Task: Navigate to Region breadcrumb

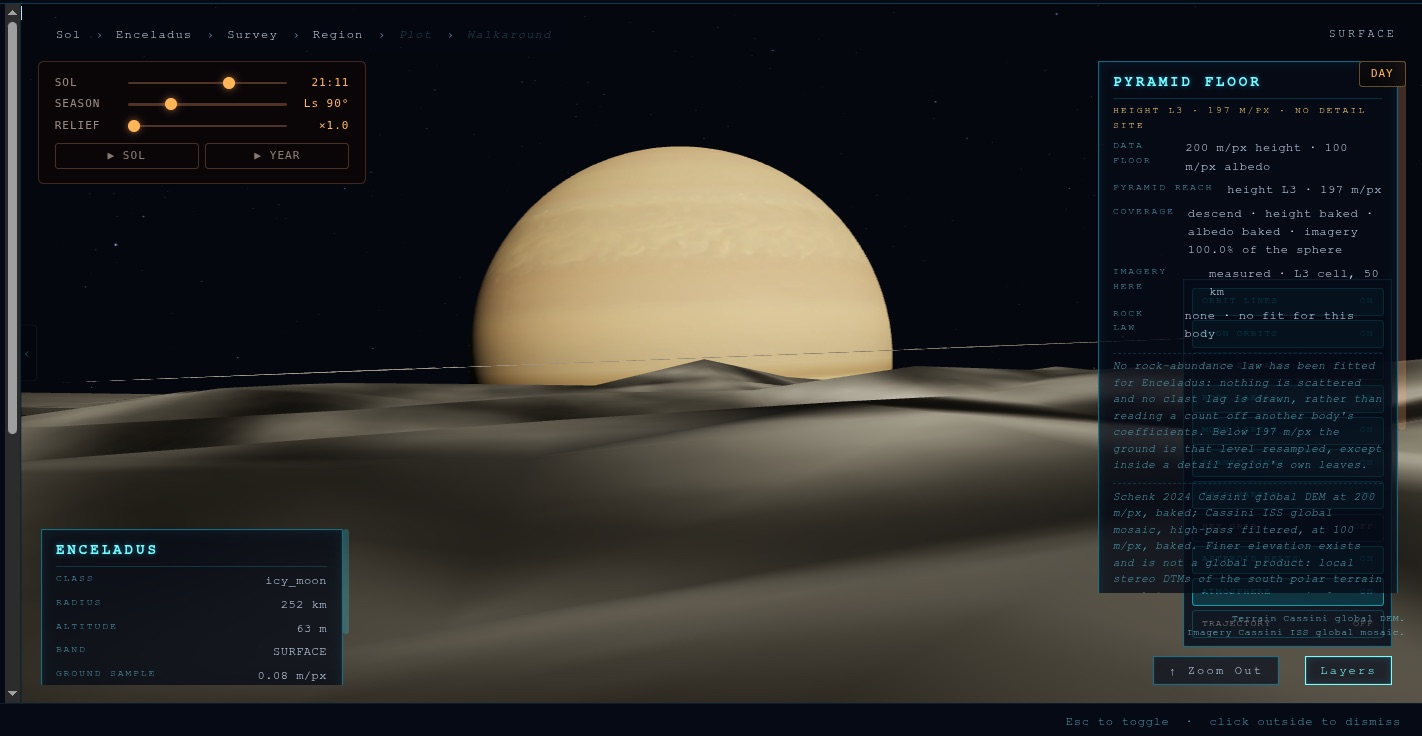Action: tap(337, 35)
